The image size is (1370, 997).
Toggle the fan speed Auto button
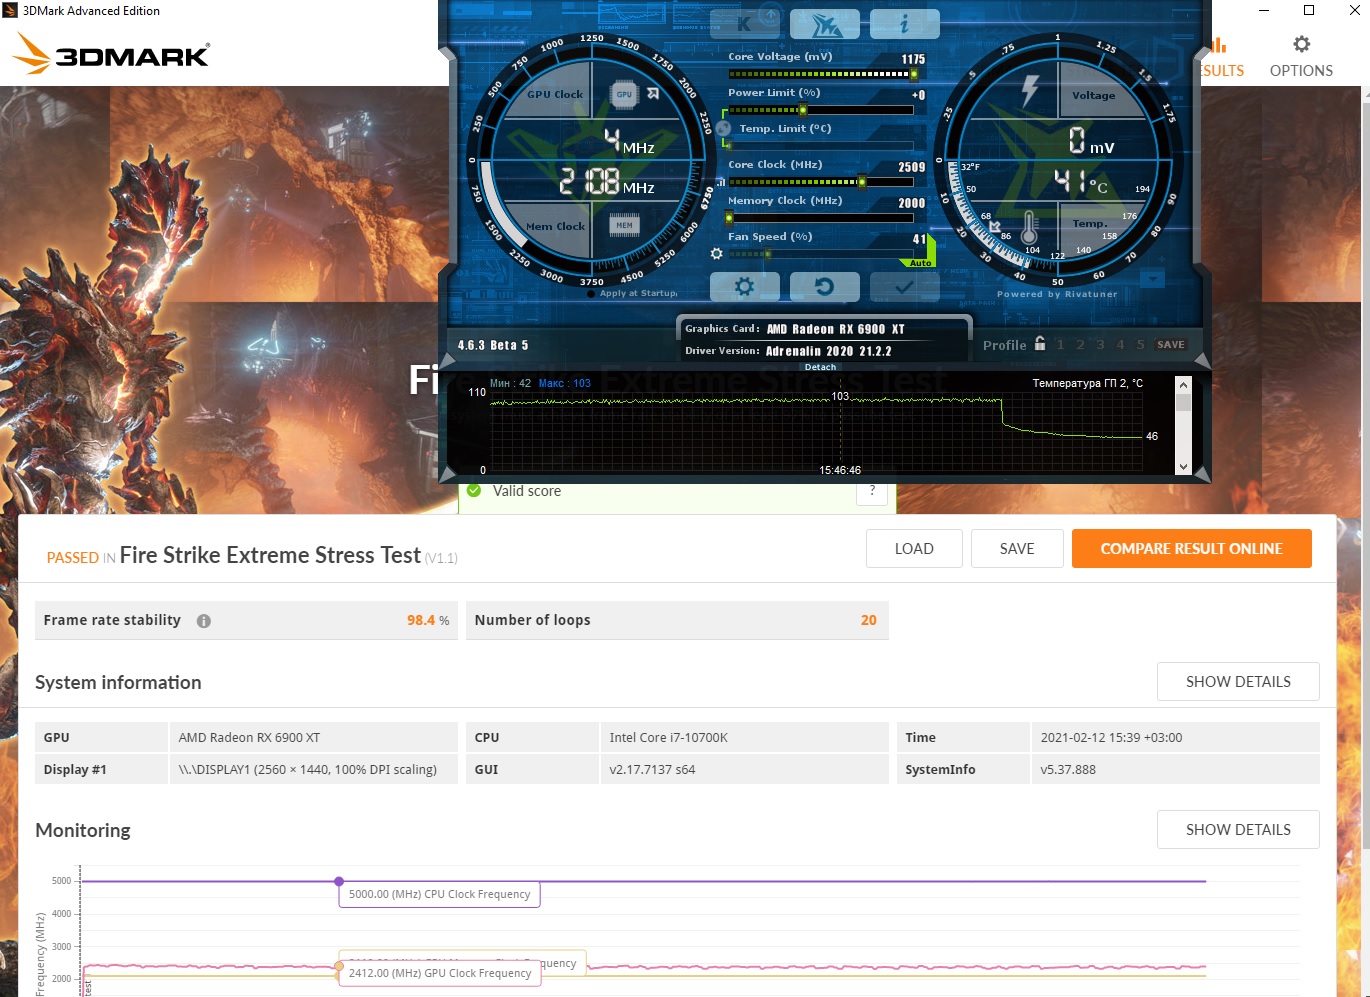click(x=921, y=263)
